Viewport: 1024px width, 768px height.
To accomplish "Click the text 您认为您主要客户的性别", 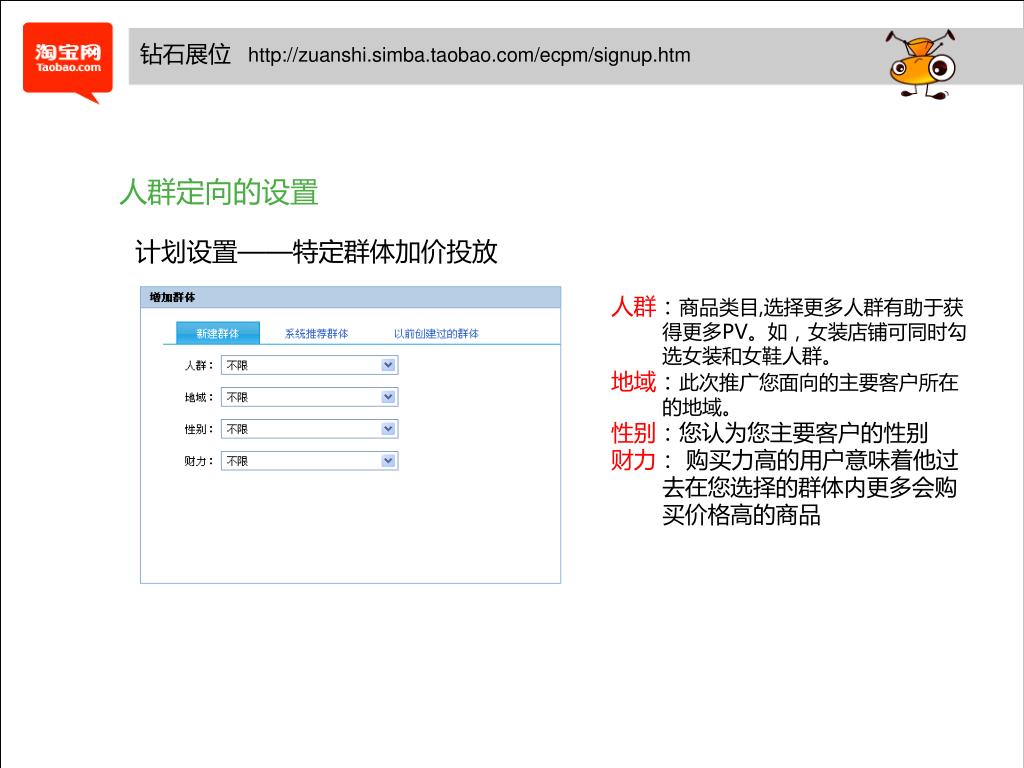I will tap(803, 432).
